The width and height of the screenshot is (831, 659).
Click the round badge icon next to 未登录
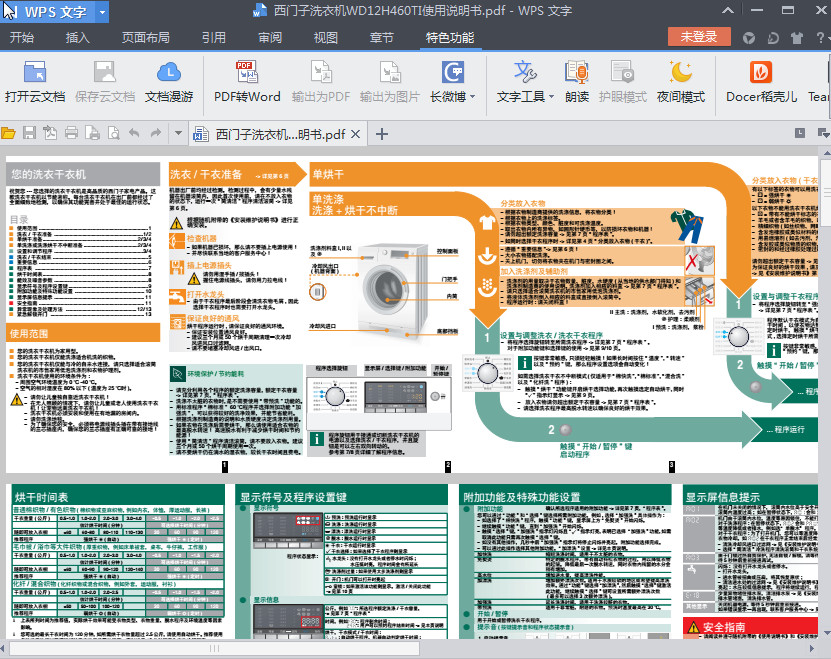point(749,38)
